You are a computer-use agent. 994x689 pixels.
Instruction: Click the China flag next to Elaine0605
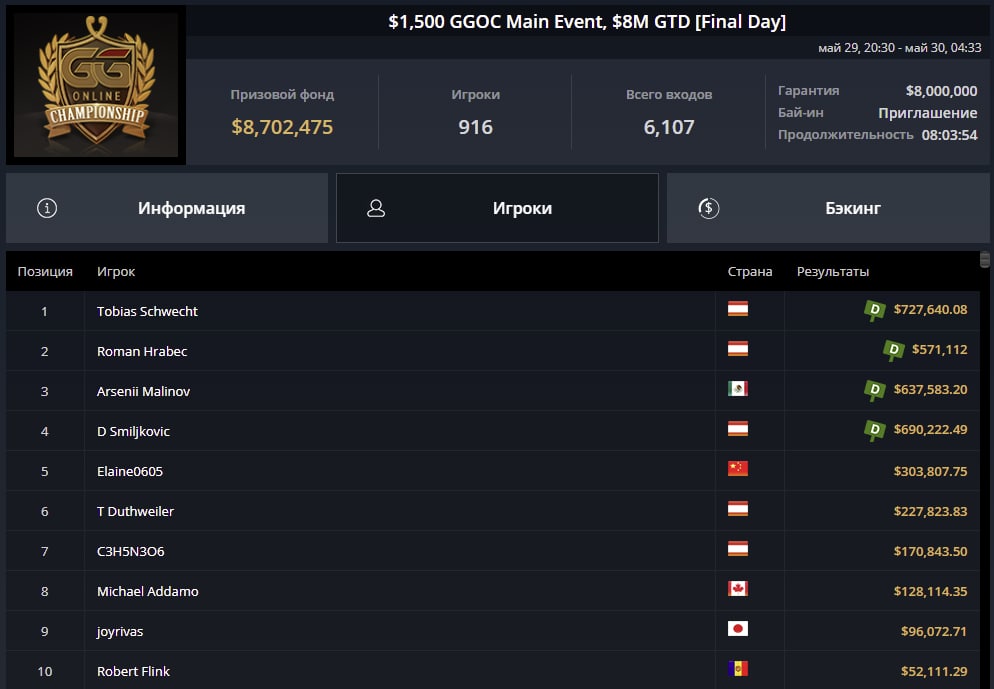(x=738, y=468)
